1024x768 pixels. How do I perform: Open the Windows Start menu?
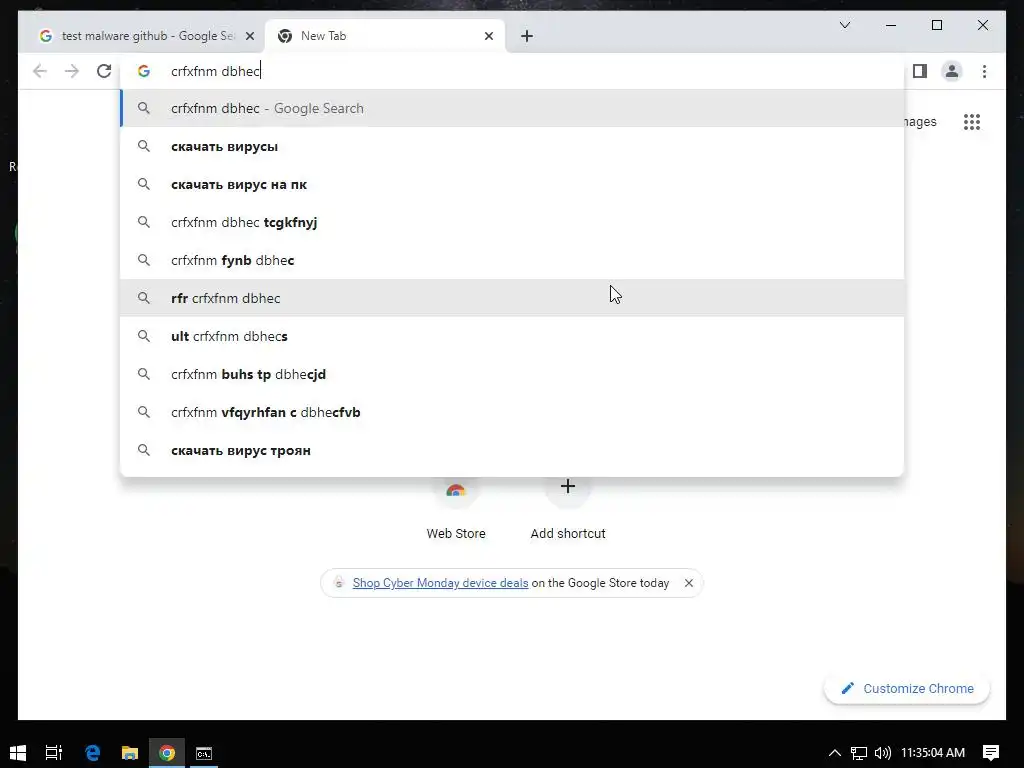click(x=18, y=753)
